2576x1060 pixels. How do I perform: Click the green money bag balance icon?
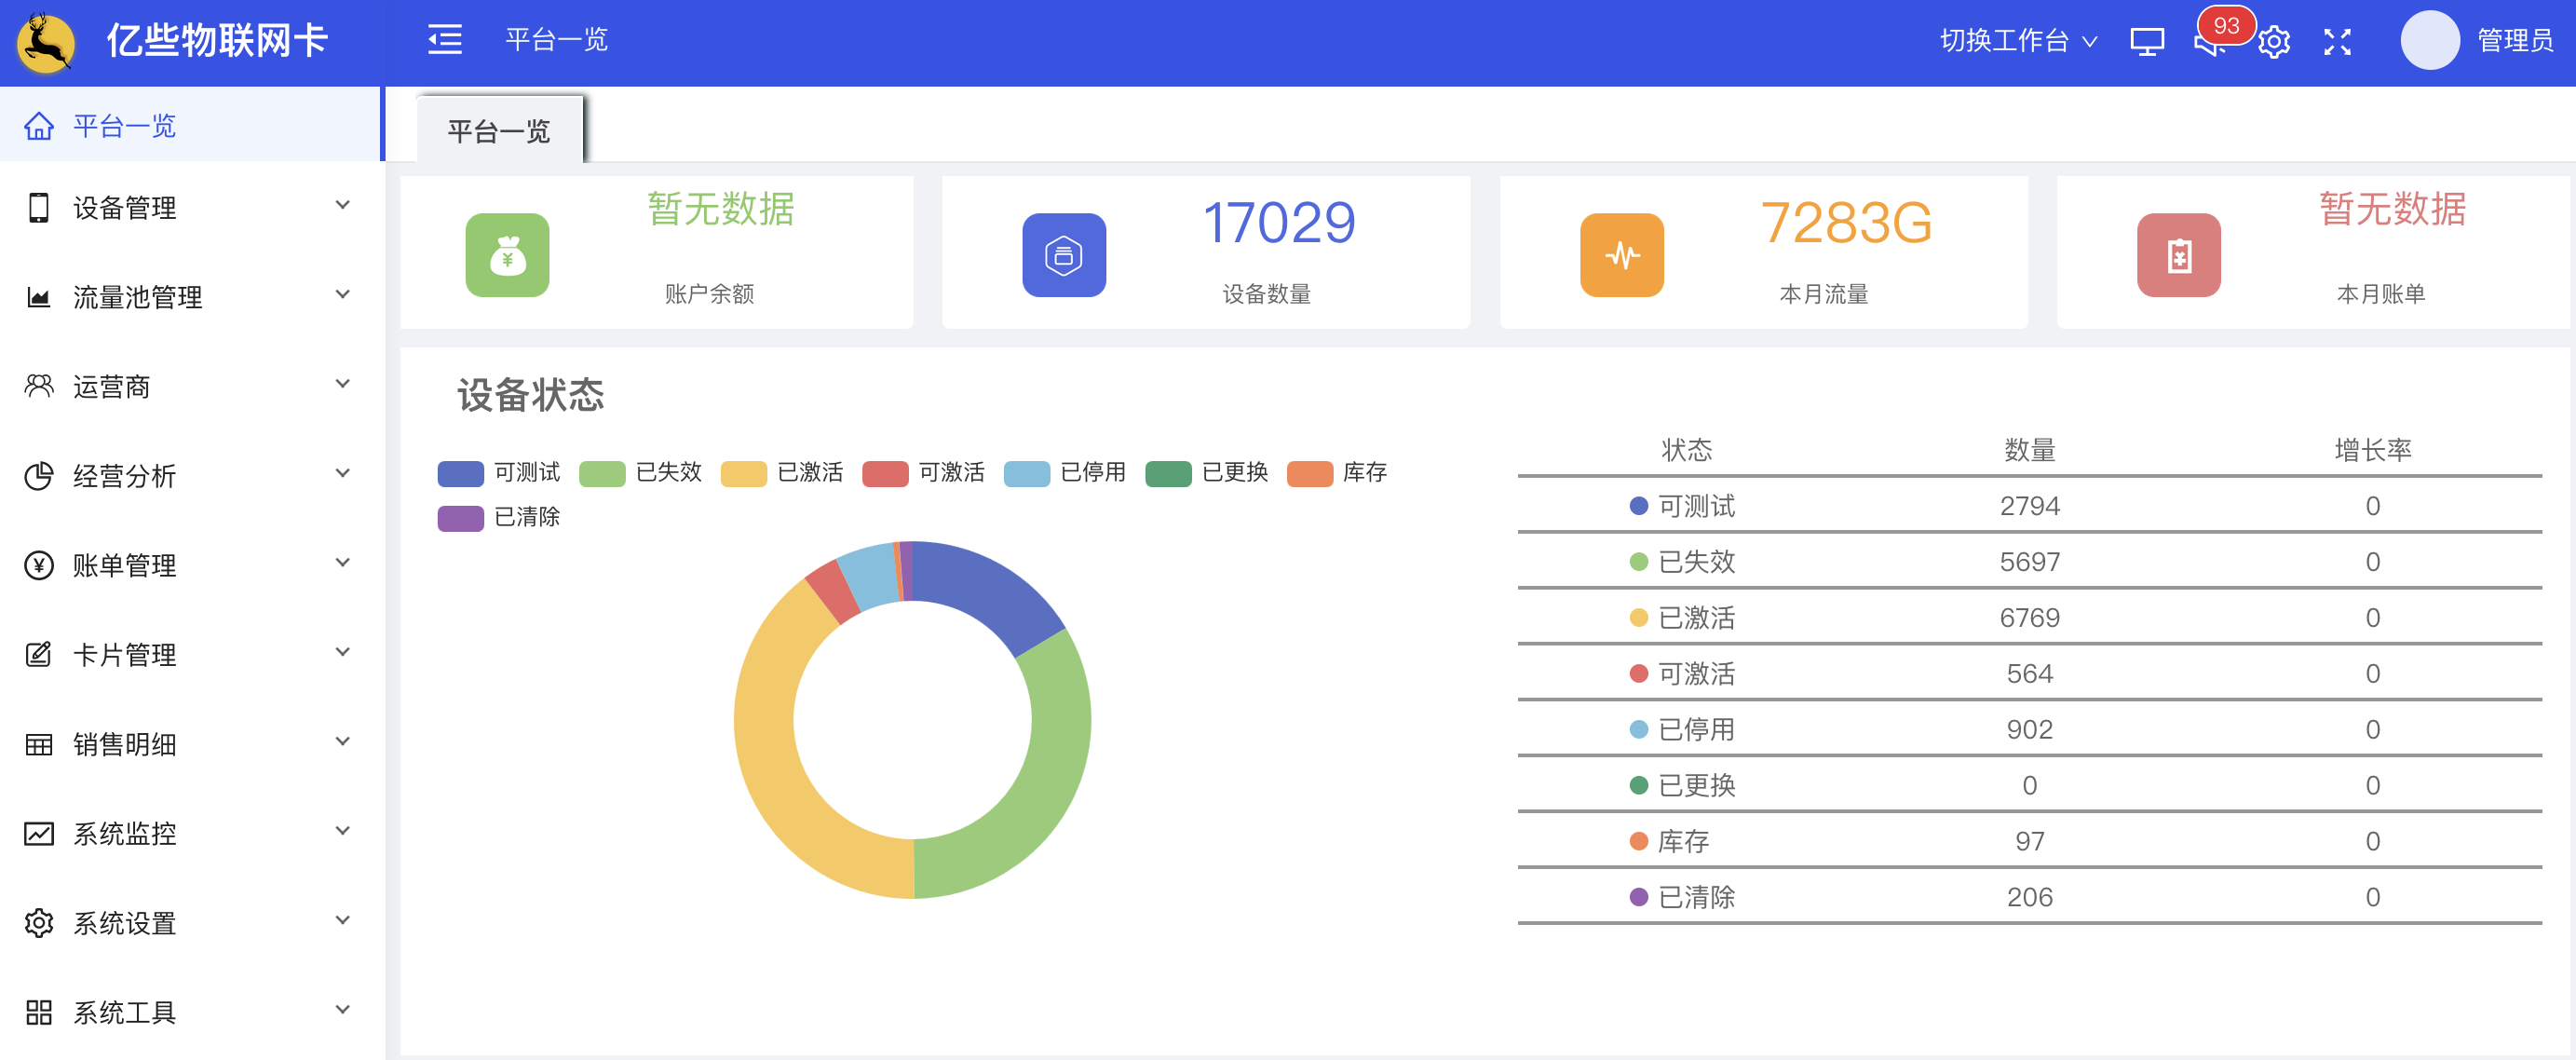click(507, 255)
